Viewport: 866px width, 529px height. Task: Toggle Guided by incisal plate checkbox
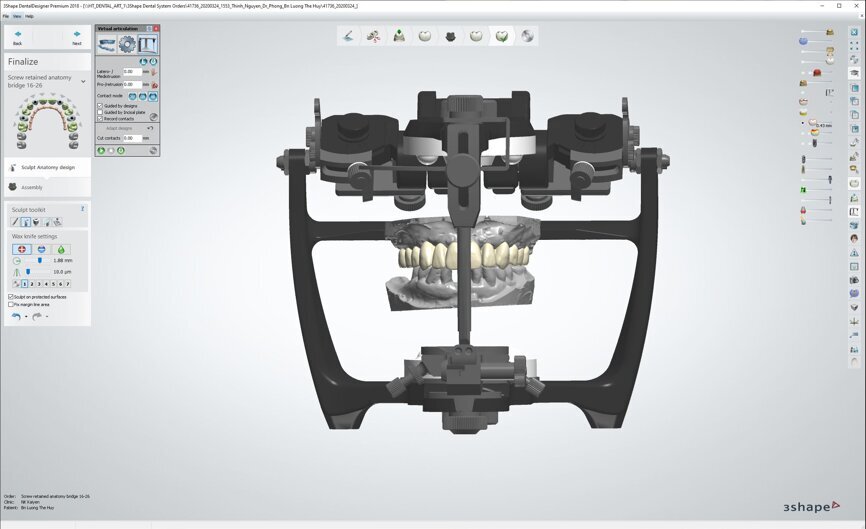(100, 112)
